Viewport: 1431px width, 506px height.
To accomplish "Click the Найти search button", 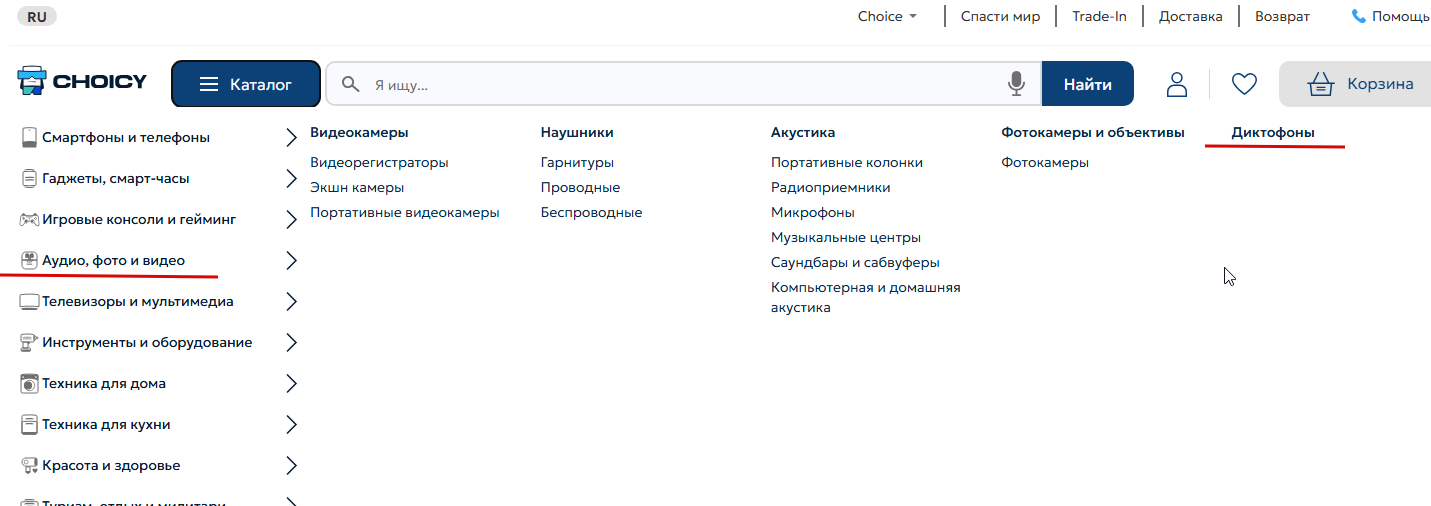I will [x=1088, y=84].
